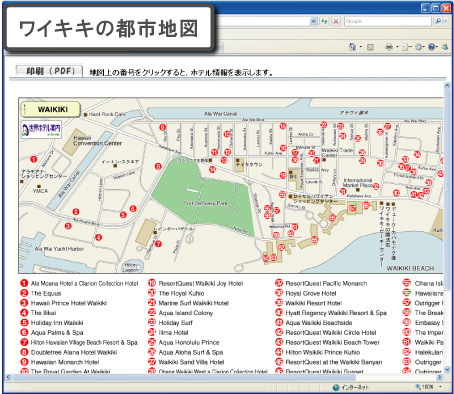Click the printer icon in toolbar

pyautogui.click(x=389, y=47)
